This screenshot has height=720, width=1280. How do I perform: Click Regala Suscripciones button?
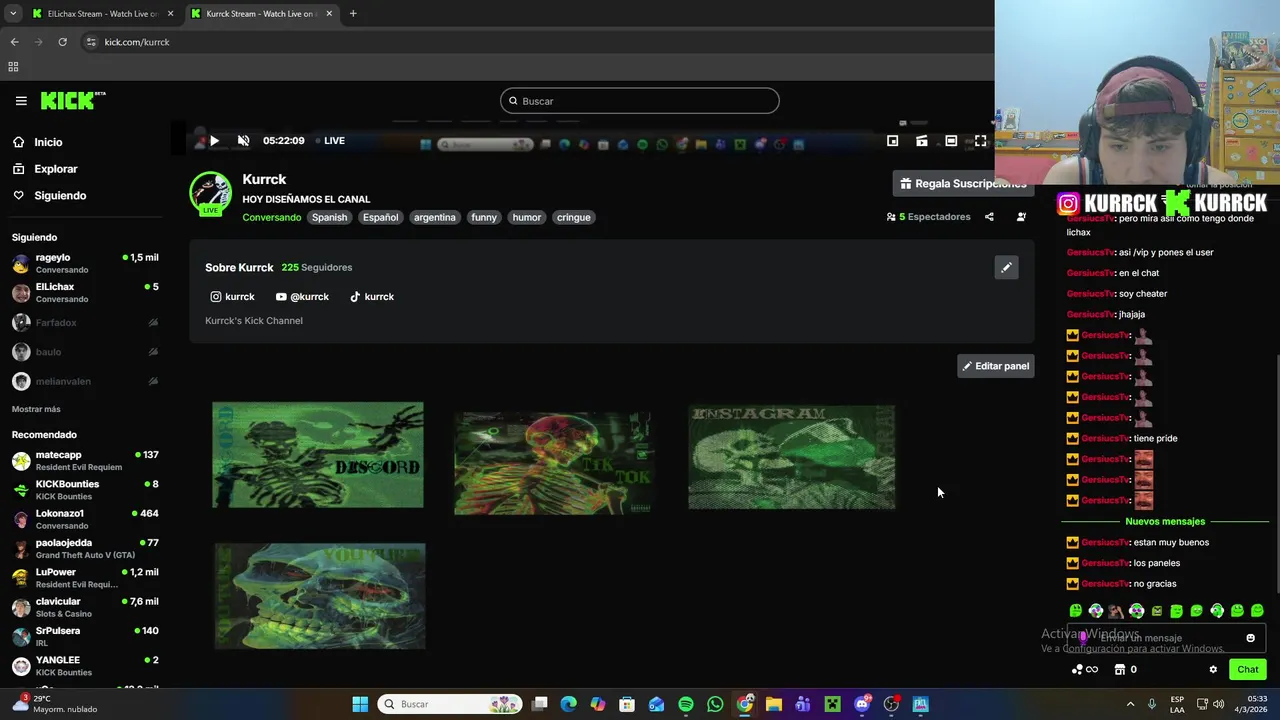[x=962, y=183]
